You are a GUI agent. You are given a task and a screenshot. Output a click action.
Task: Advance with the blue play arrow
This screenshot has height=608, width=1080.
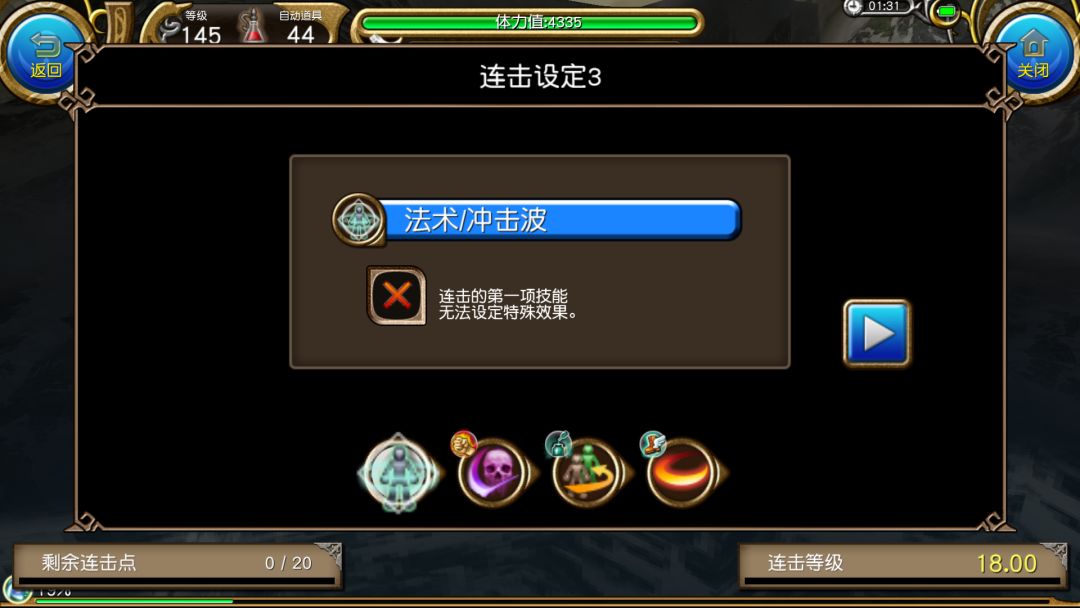(x=877, y=333)
